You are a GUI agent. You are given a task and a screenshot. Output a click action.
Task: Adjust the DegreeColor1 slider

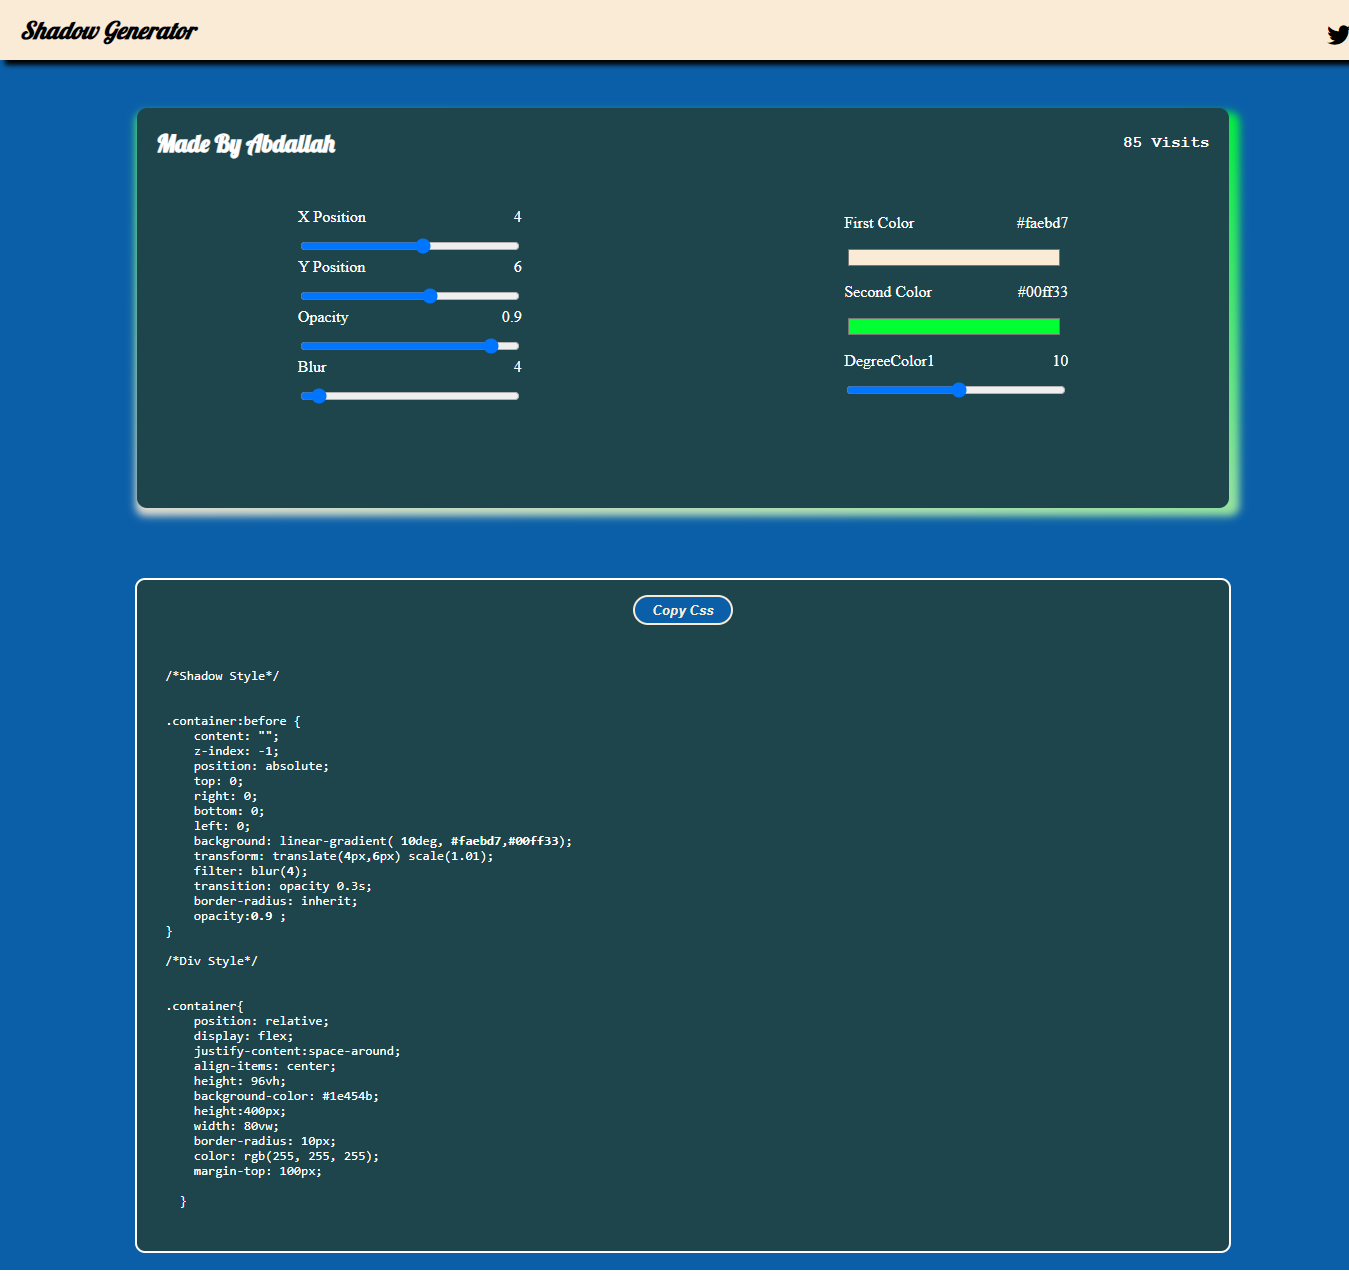point(956,390)
